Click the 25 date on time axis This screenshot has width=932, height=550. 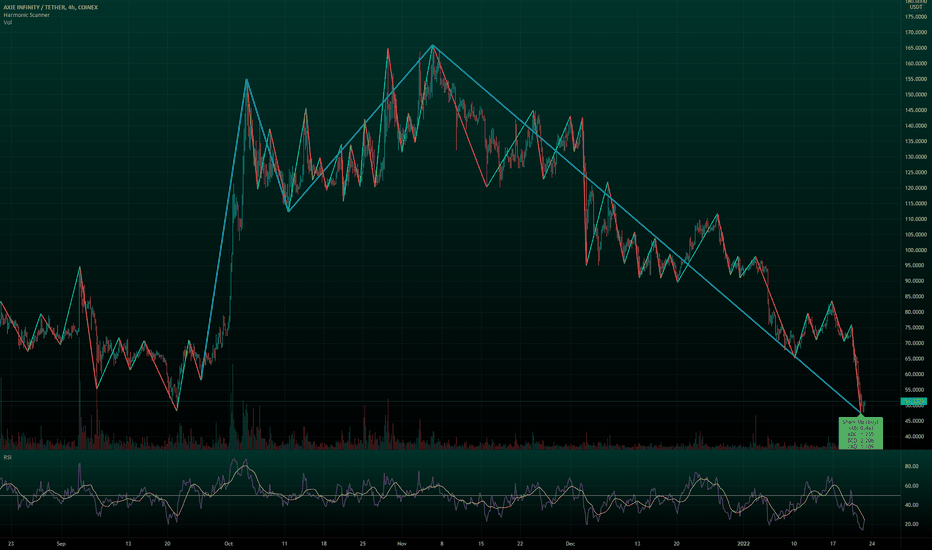coord(363,543)
